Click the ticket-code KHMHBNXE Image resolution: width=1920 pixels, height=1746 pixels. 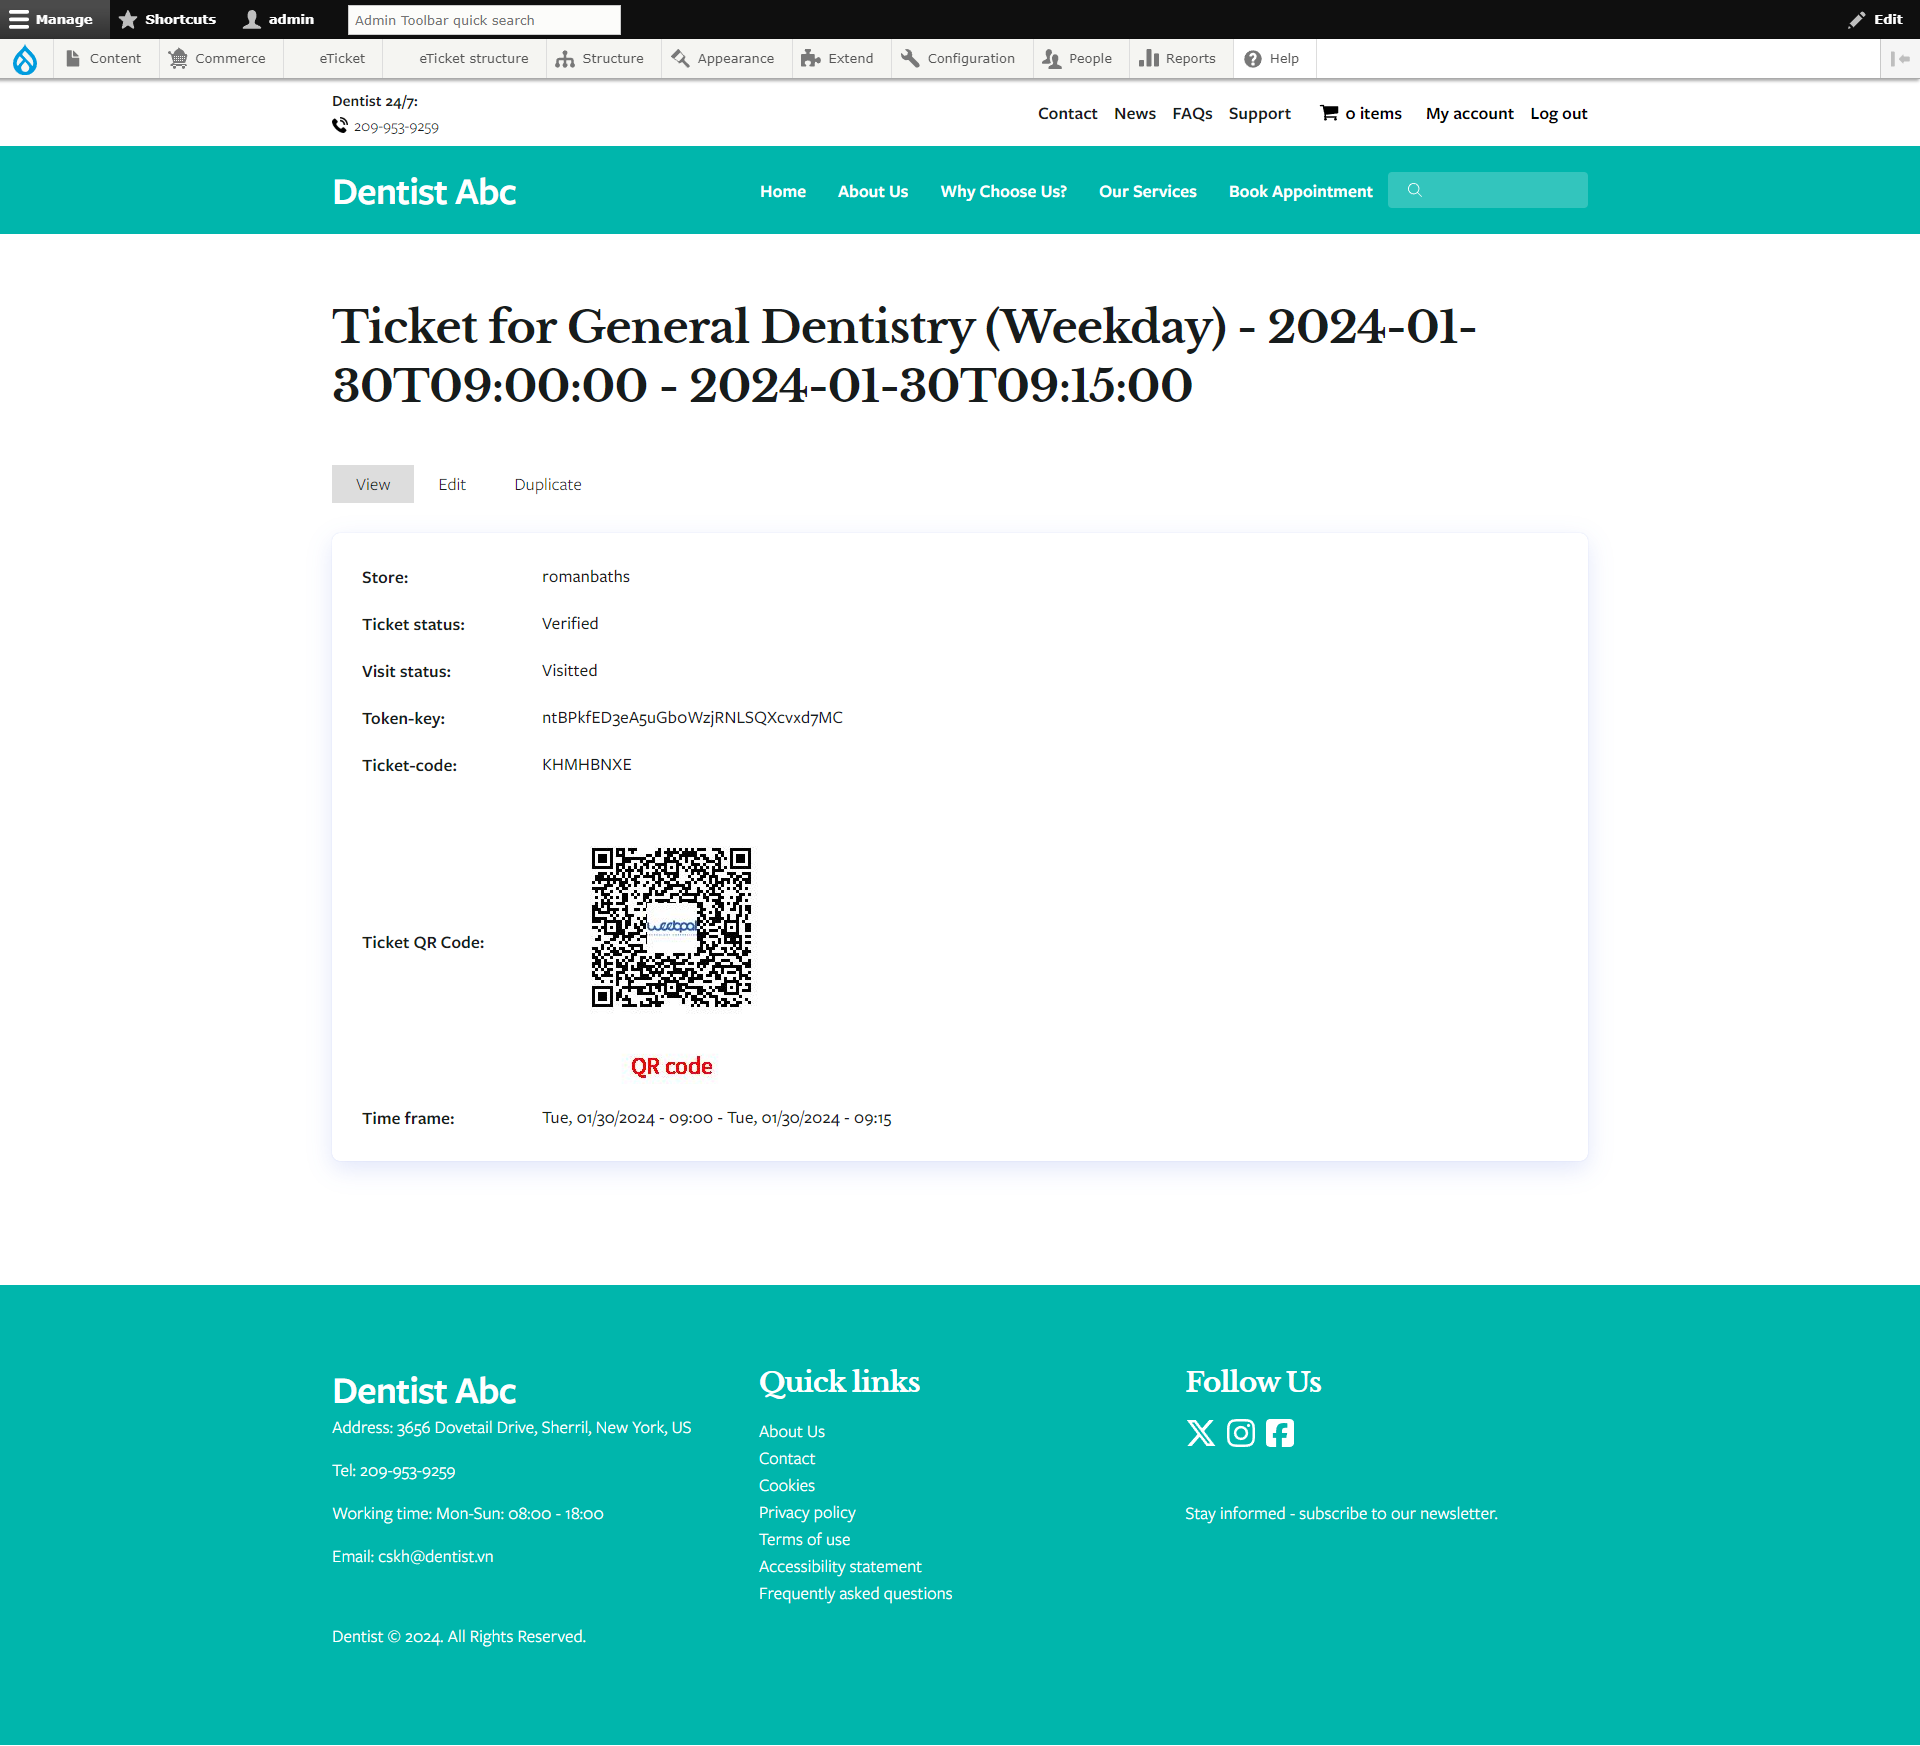coord(587,764)
